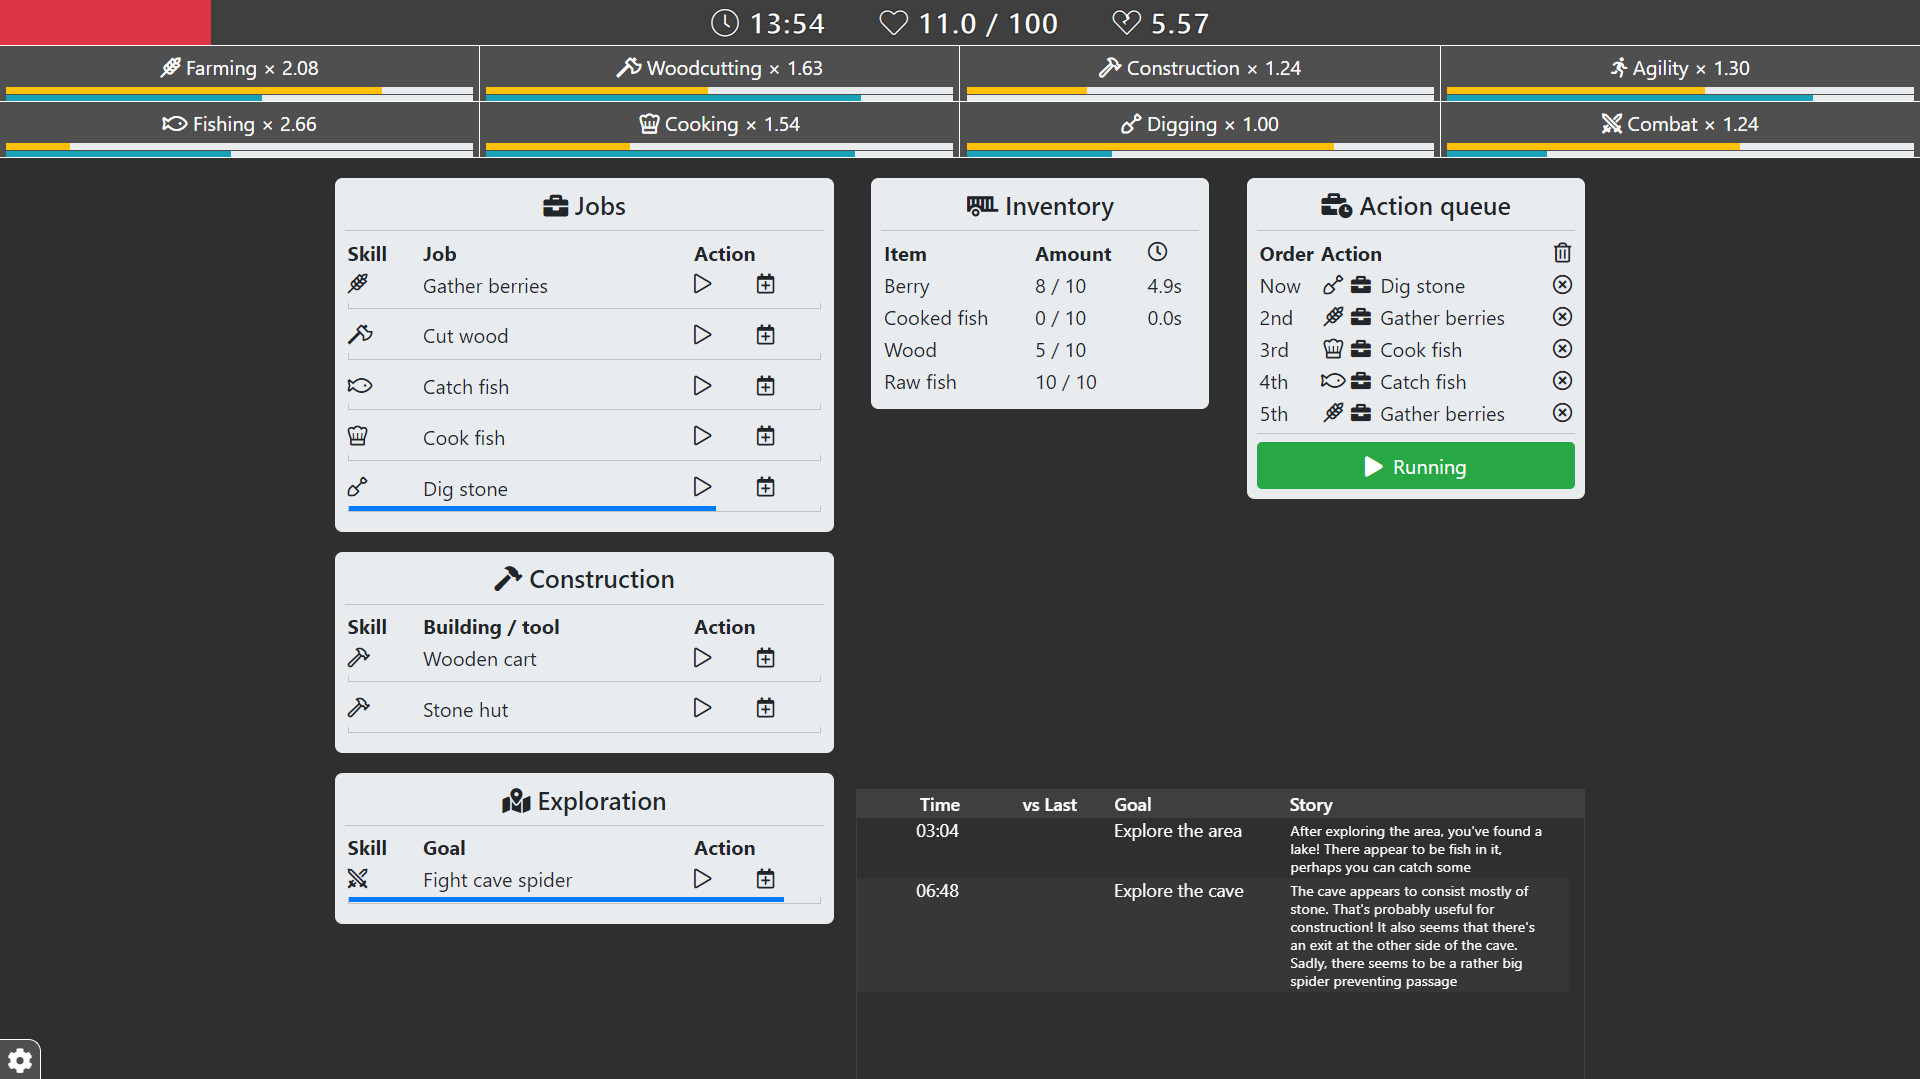Click the clock icon in the Inventory header
This screenshot has height=1079, width=1920.
[x=1159, y=252]
